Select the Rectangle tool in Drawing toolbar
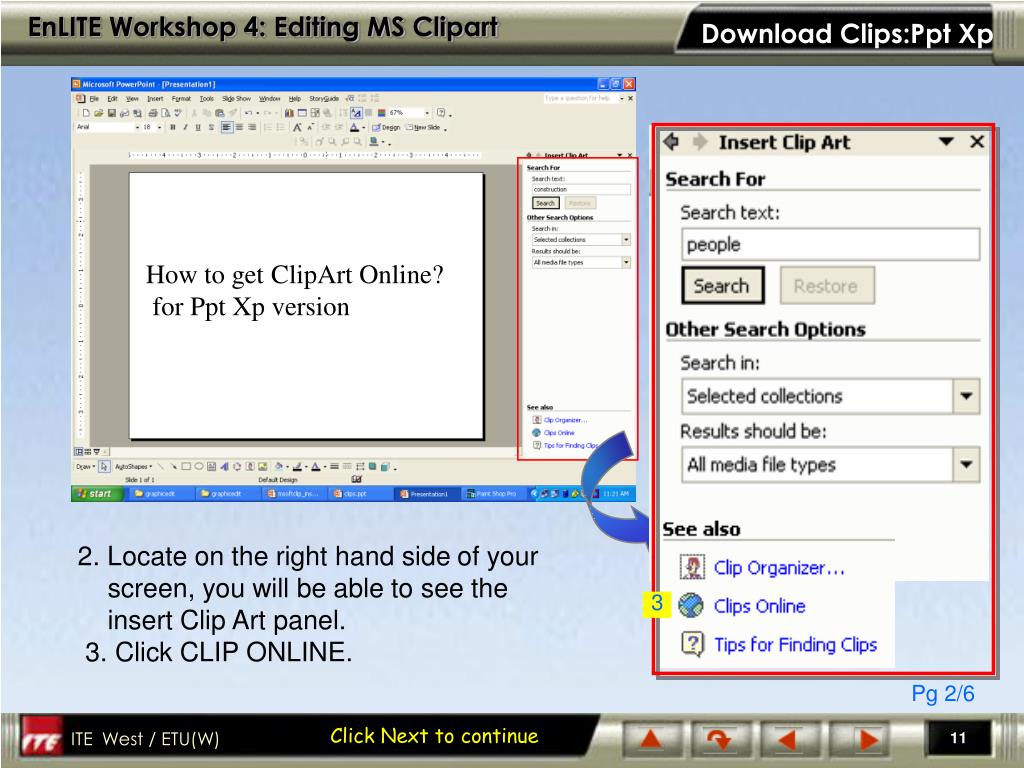Viewport: 1024px width, 768px height. point(186,466)
